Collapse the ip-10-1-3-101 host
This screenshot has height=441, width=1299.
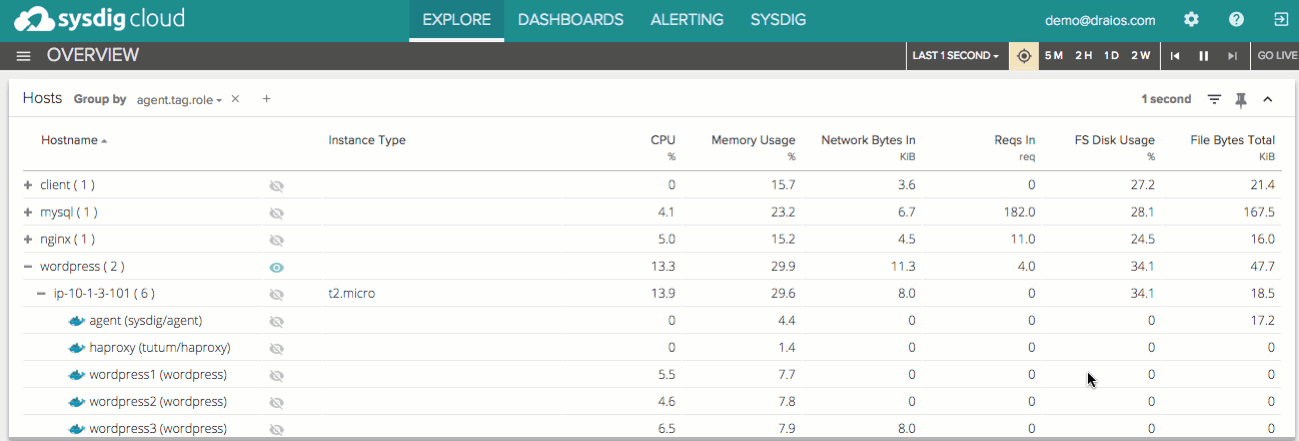coord(42,293)
